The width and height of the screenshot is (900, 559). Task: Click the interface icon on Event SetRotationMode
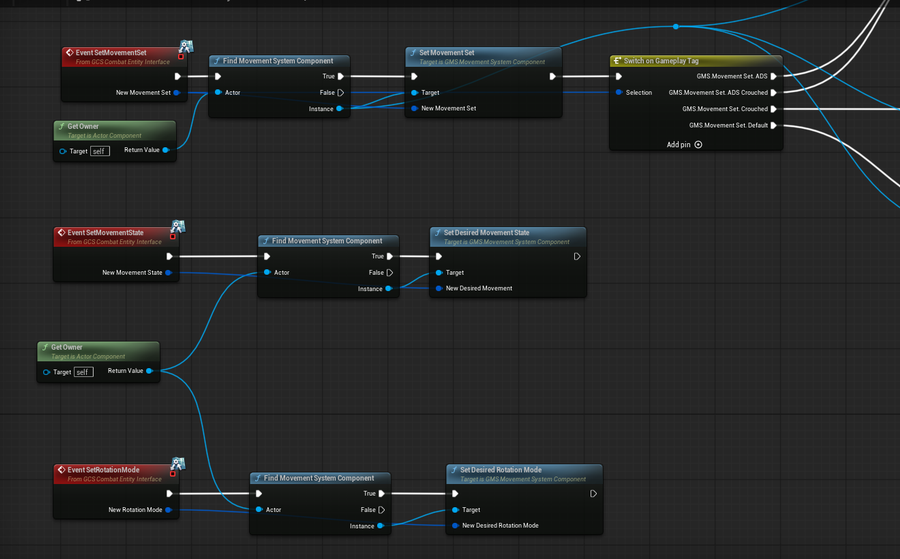(x=178, y=464)
